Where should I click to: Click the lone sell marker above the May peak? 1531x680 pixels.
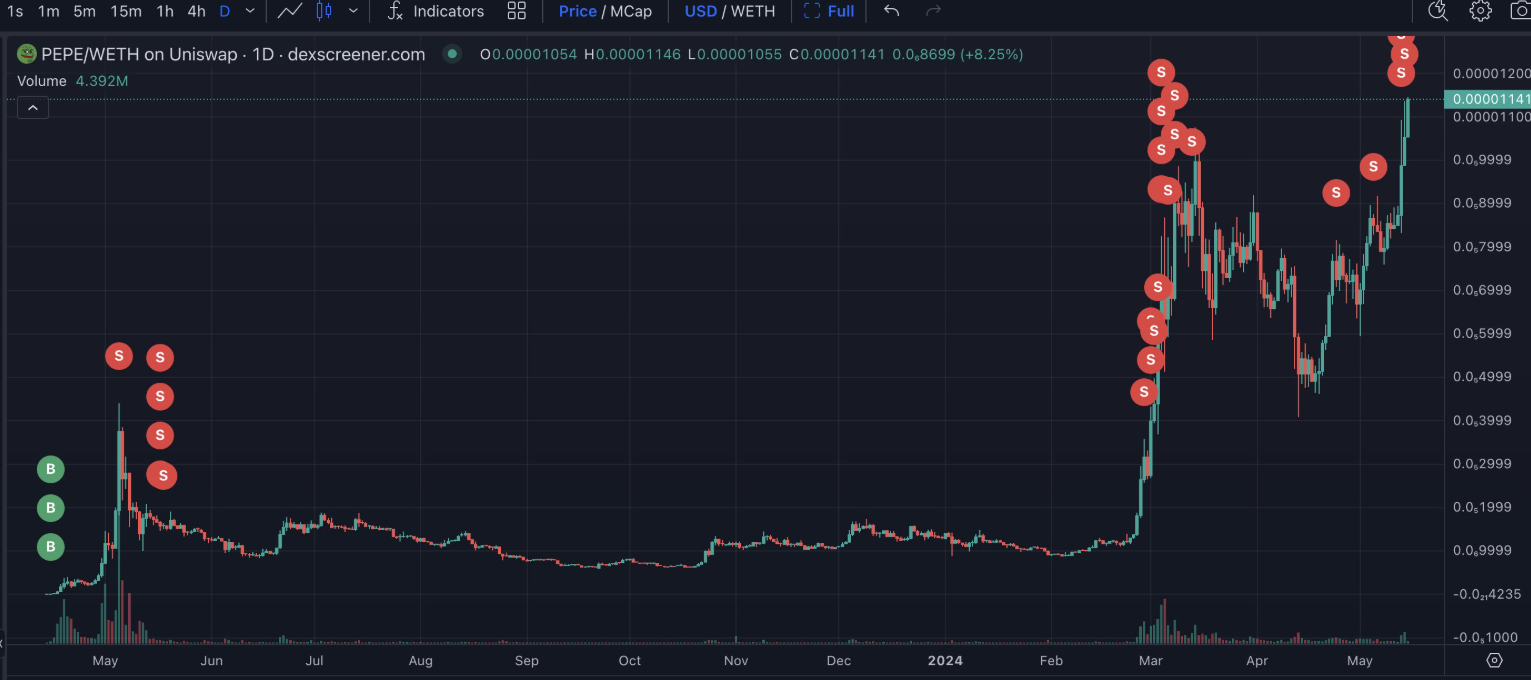coord(119,355)
